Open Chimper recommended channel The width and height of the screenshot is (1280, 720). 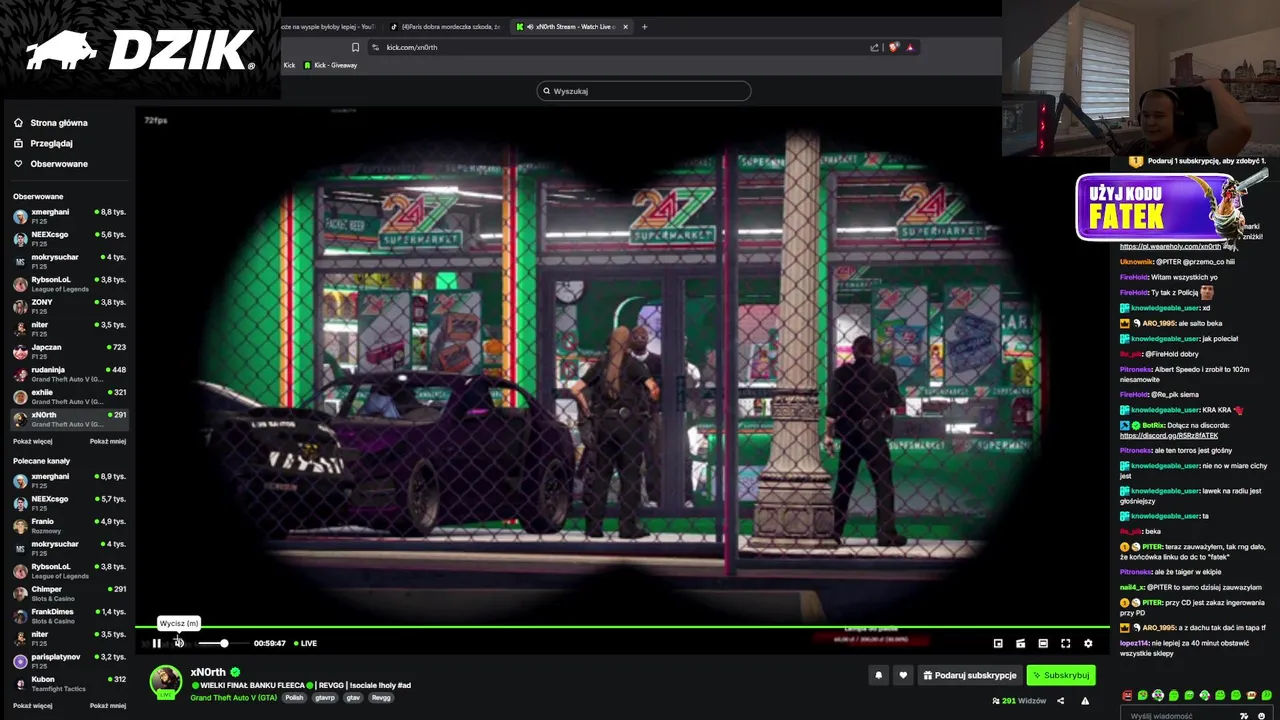pos(69,593)
